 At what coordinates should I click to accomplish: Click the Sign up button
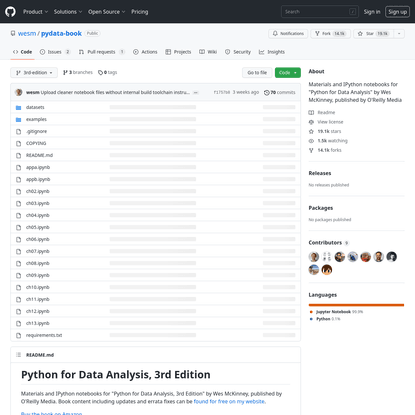coord(397,12)
